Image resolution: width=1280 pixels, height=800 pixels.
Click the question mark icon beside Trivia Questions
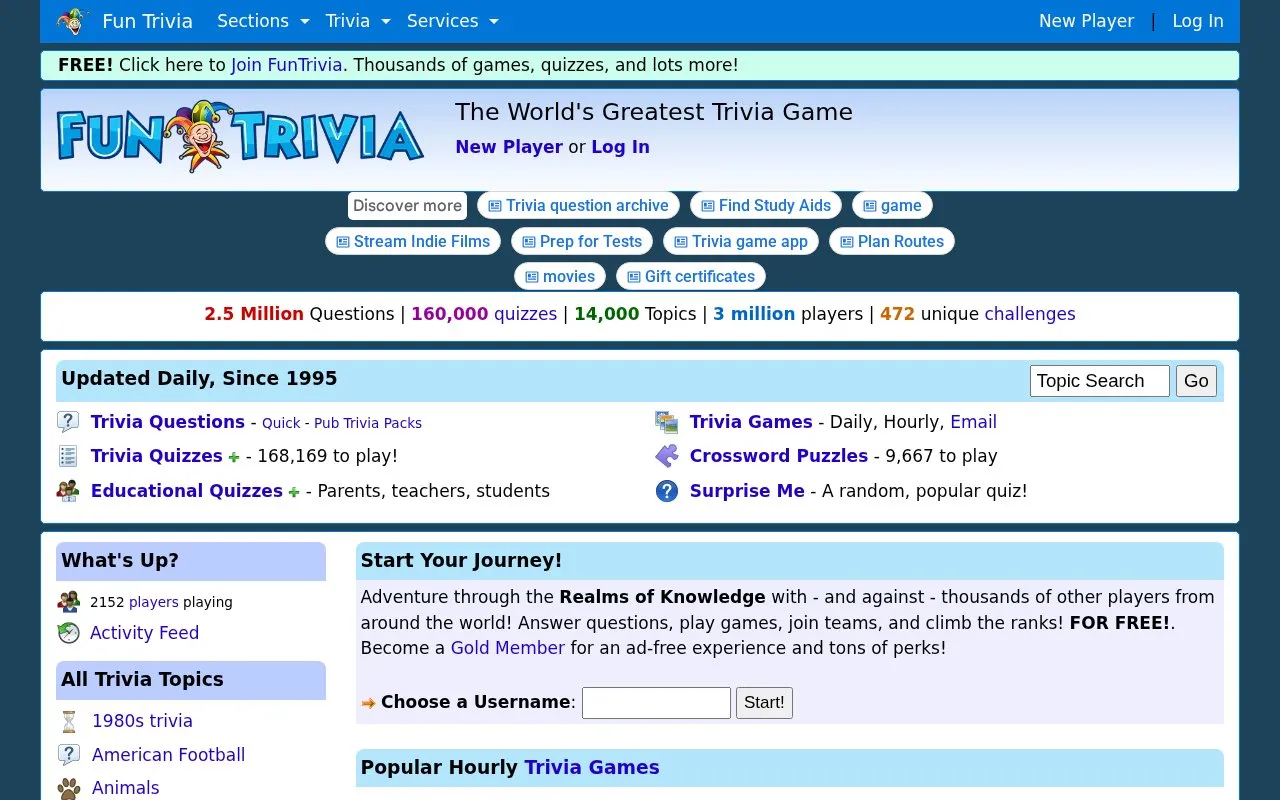coord(68,422)
